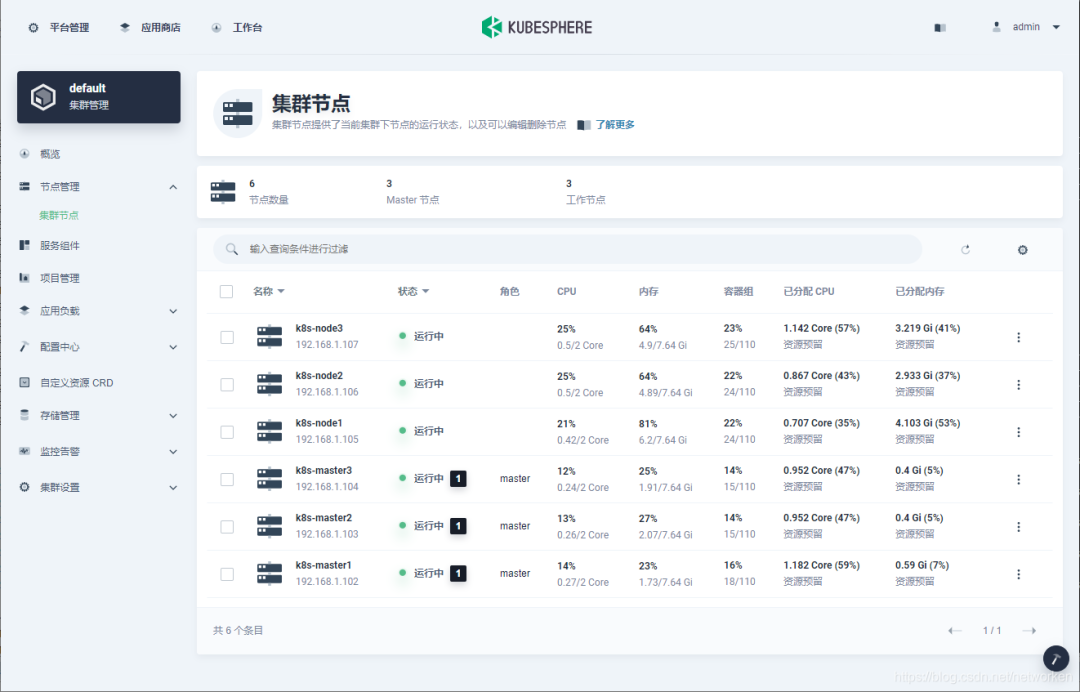
Task: Click the 共 6 个条目 total text
Action: 238,631
